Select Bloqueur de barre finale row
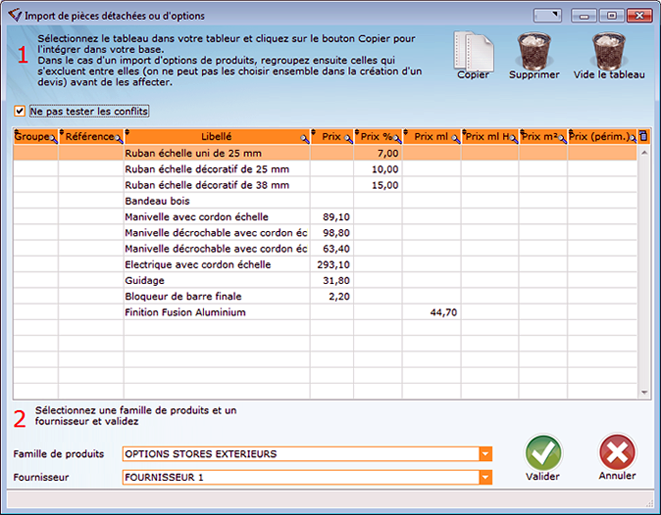The height and width of the screenshot is (515, 661). click(325, 297)
